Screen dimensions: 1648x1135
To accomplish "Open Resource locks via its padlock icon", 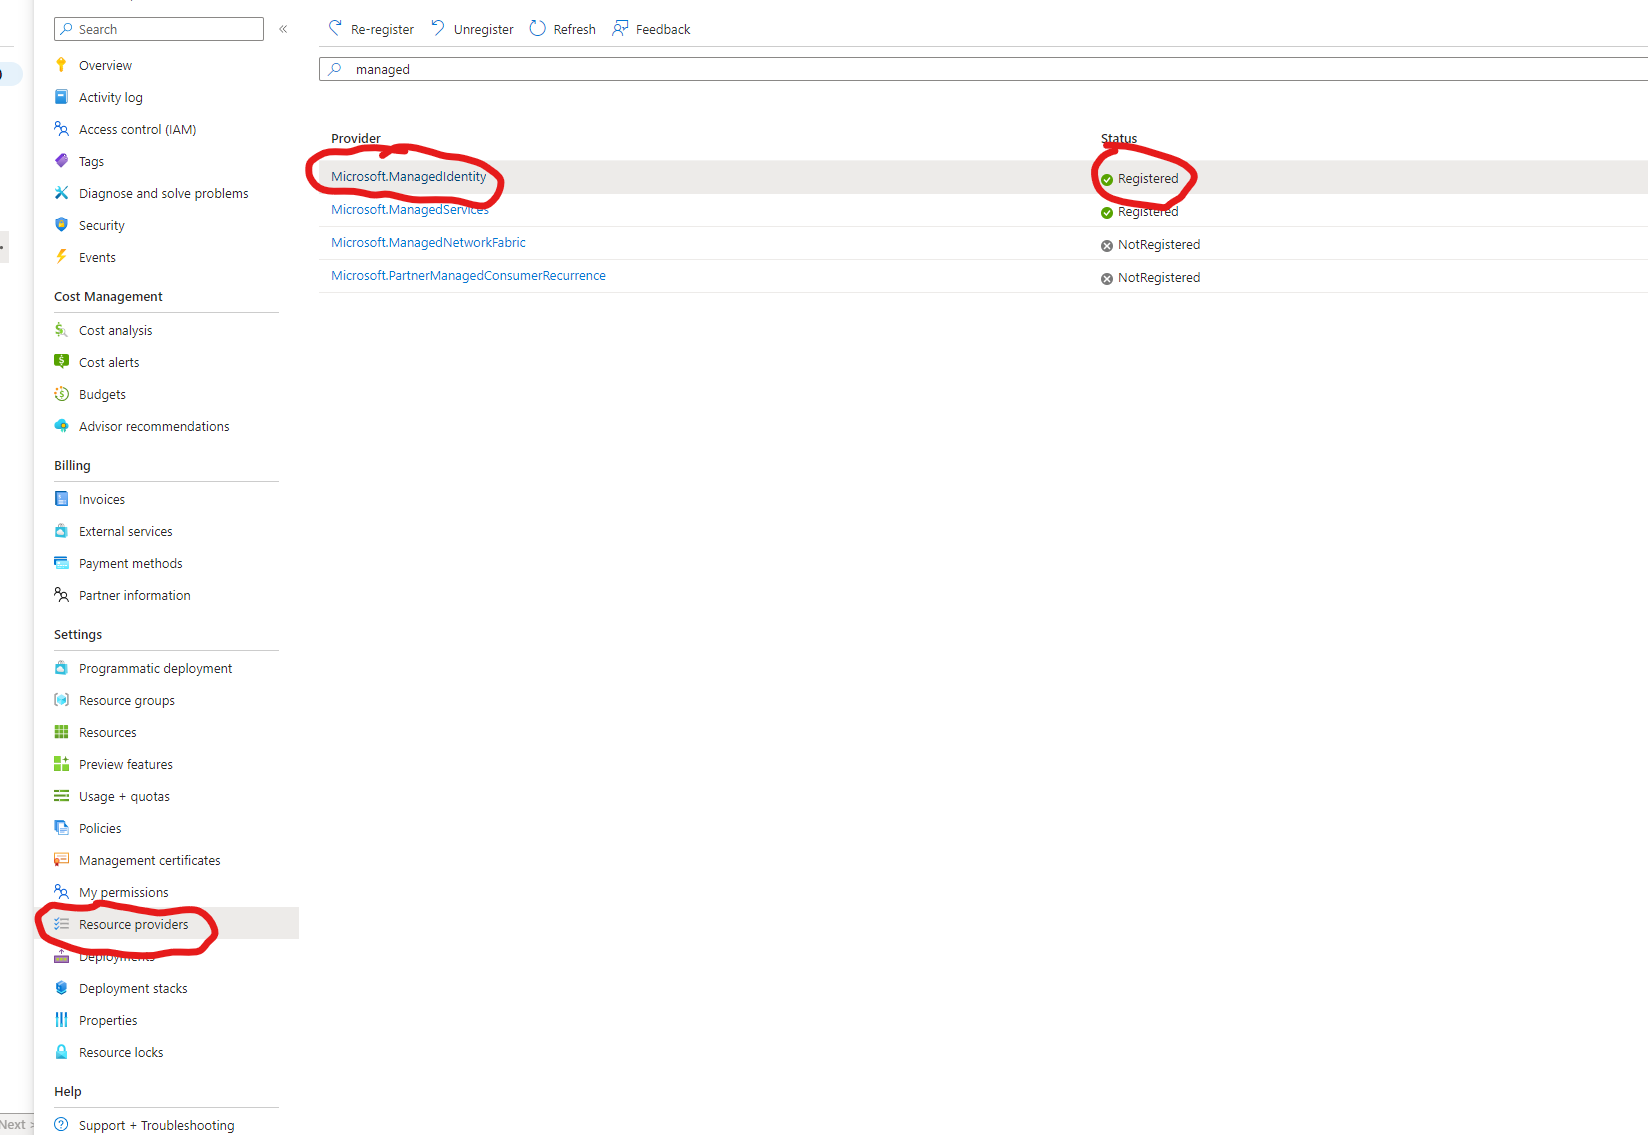I will click(x=62, y=1052).
